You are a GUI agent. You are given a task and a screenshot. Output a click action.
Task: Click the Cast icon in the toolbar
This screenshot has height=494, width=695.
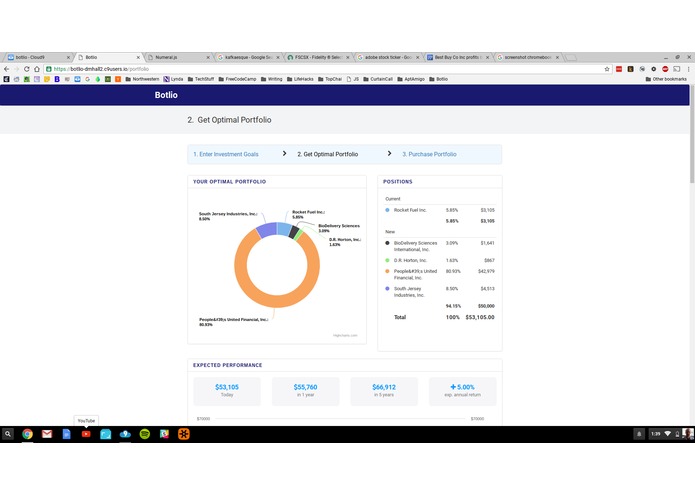click(677, 69)
